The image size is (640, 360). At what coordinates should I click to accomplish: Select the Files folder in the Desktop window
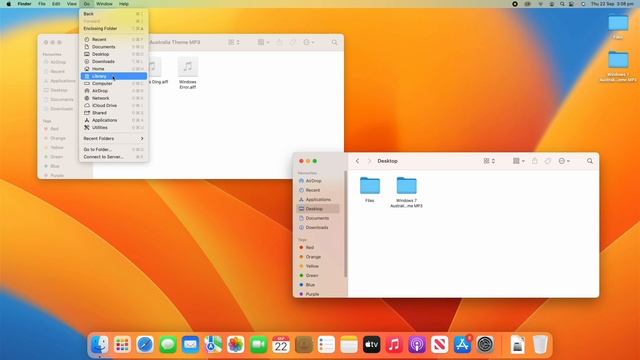coord(370,189)
